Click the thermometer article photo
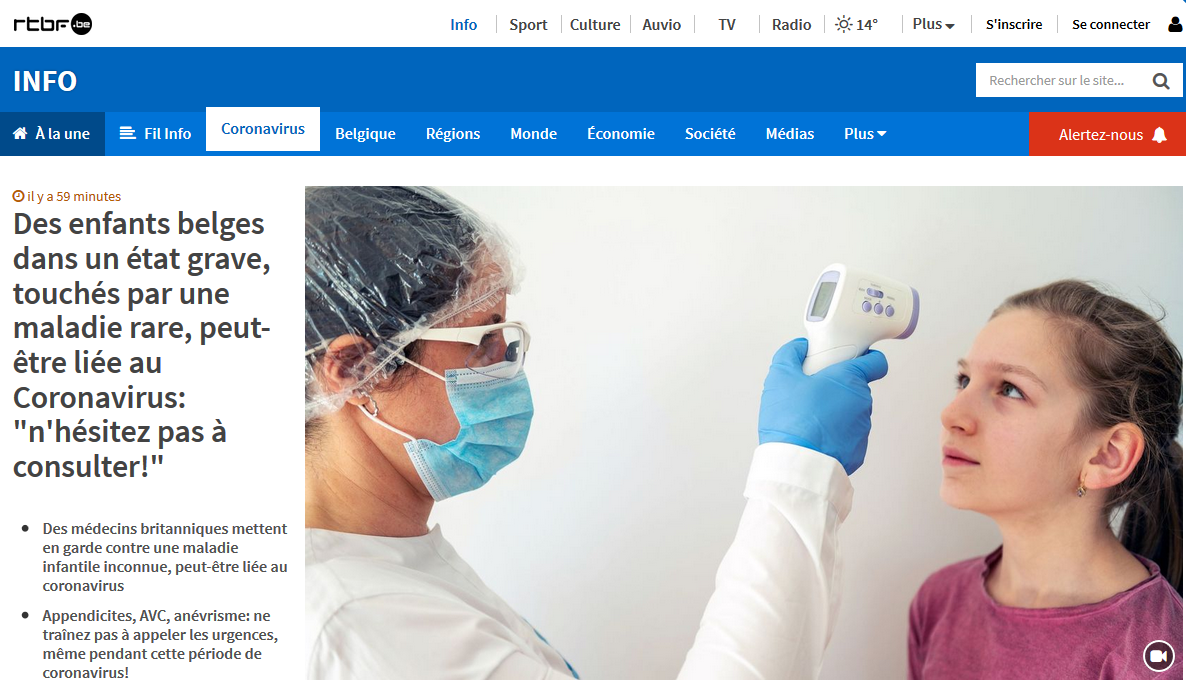Viewport: 1186px width, 686px height. coord(744,433)
